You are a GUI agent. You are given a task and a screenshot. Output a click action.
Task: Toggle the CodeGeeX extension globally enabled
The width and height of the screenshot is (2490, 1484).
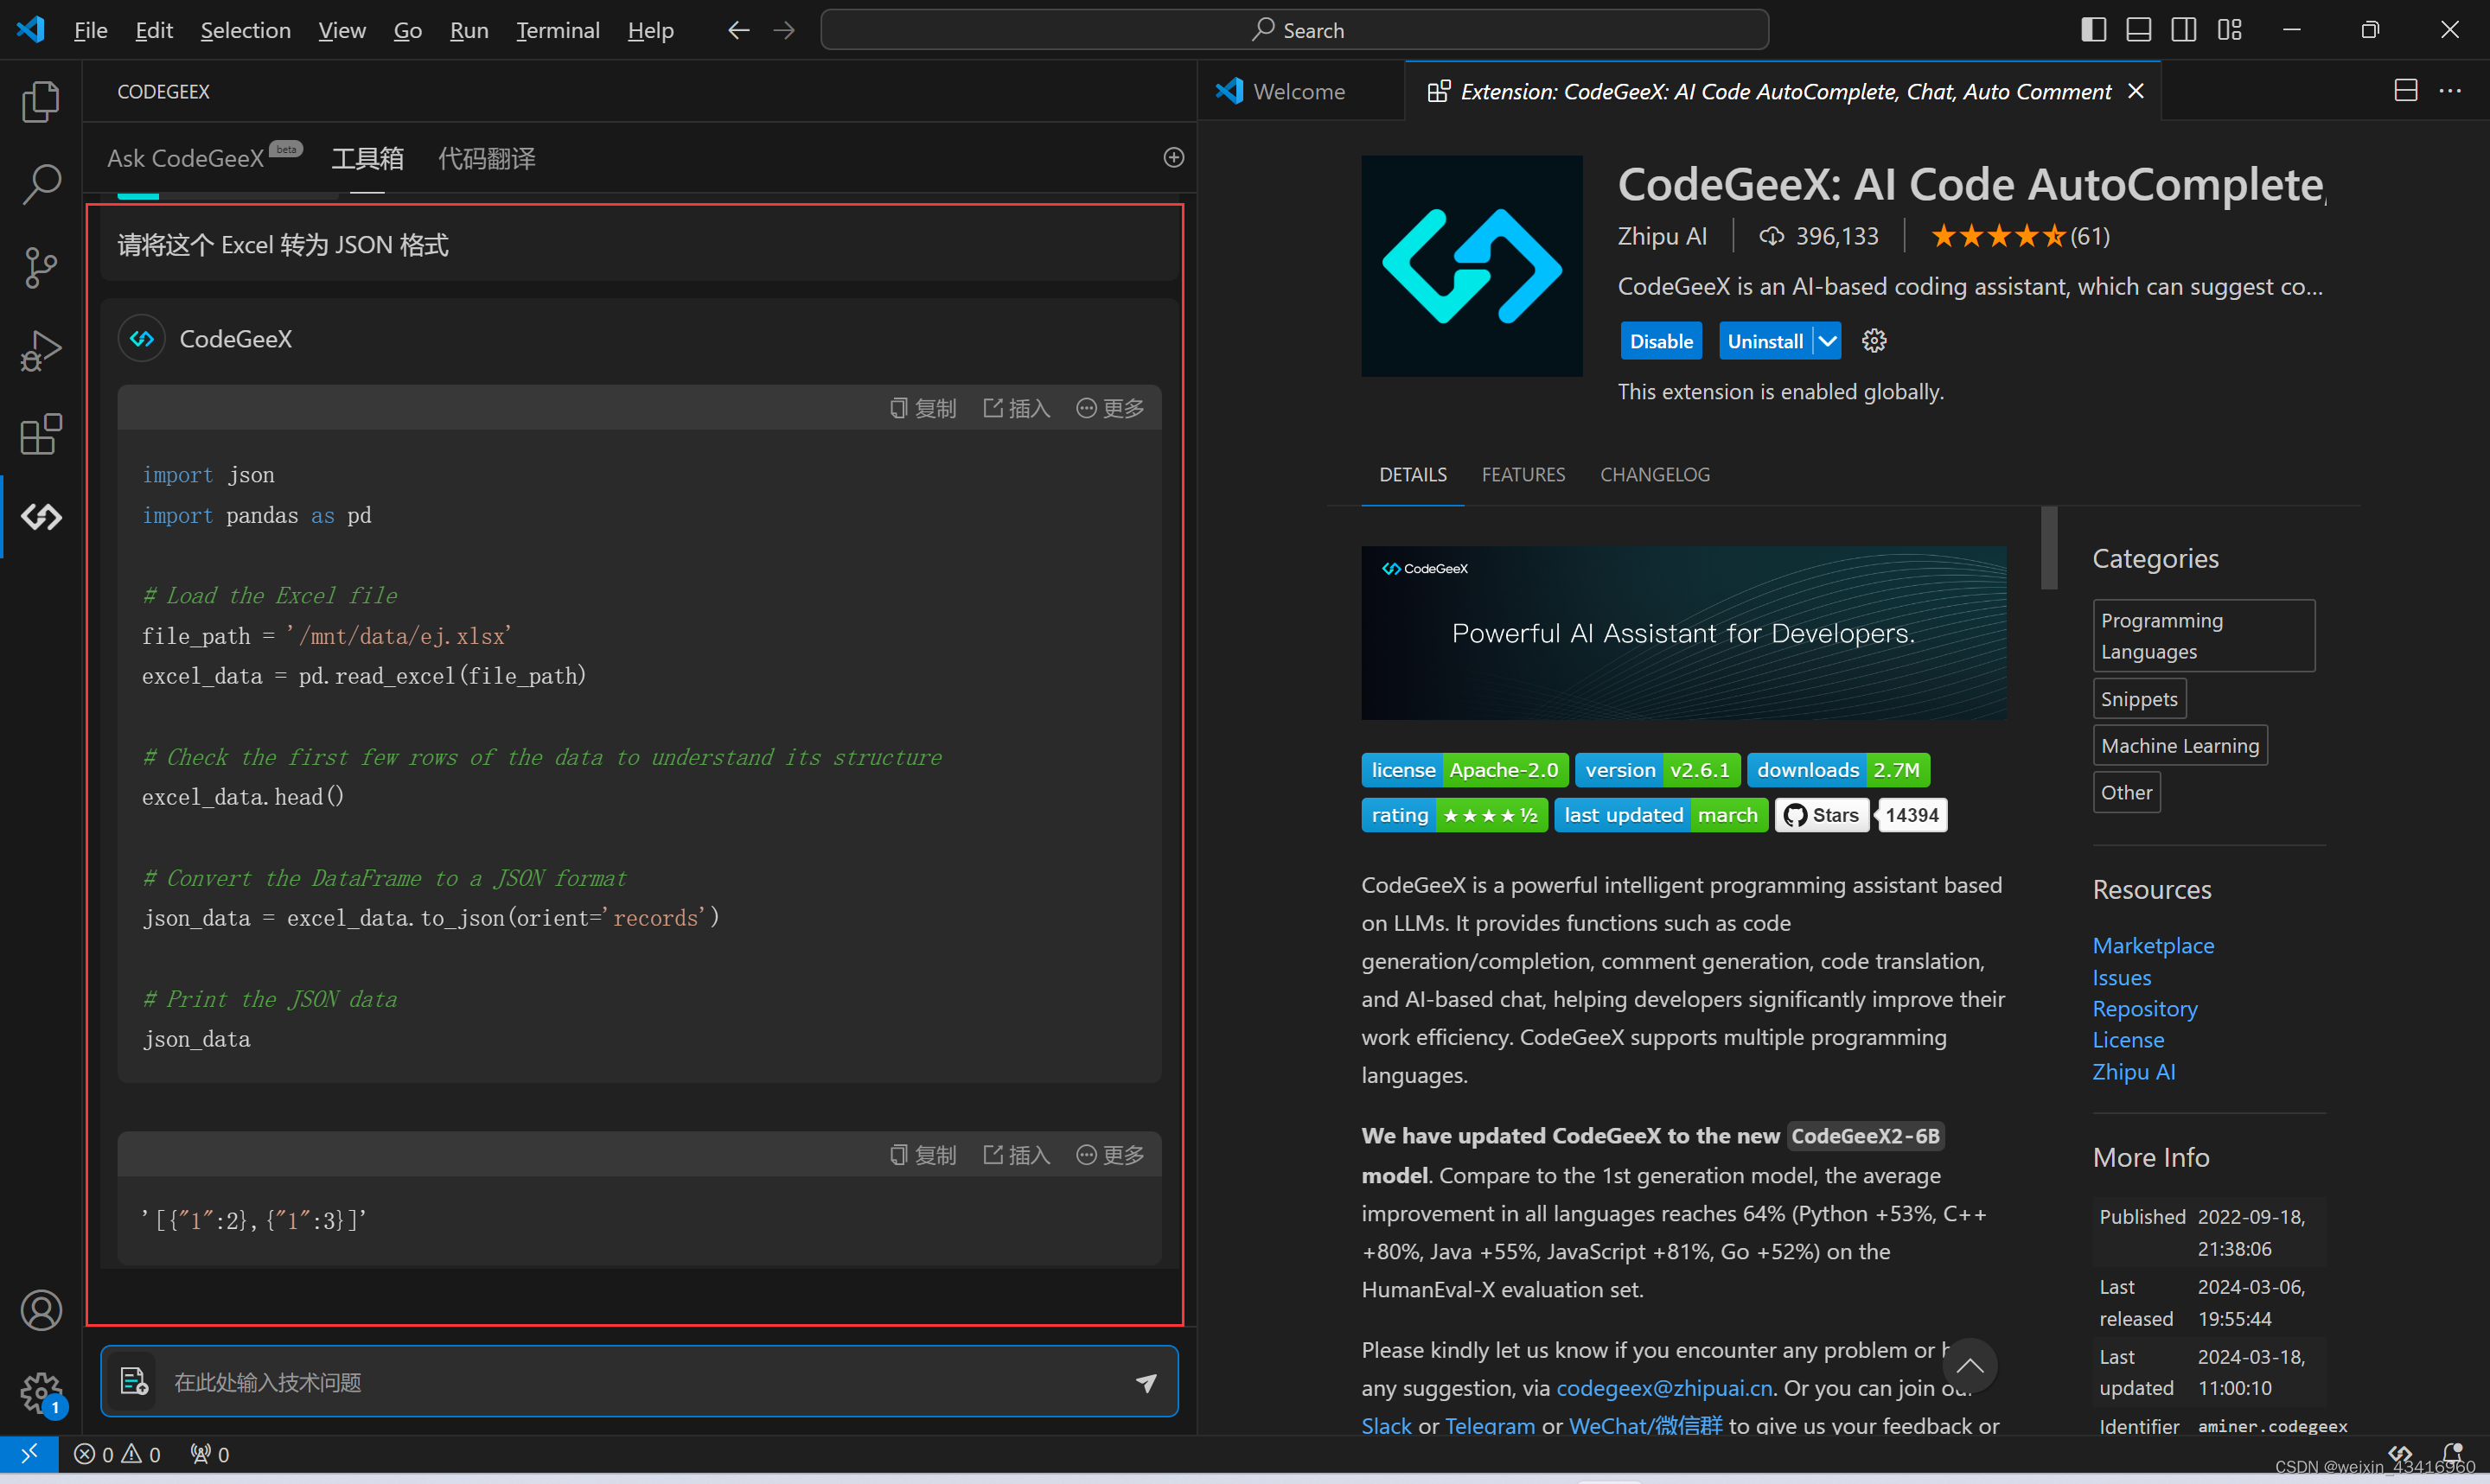pos(1657,339)
